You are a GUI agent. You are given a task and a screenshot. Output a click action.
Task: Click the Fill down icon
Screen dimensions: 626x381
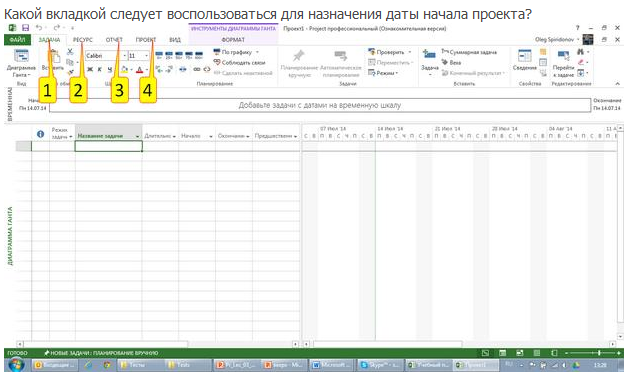(581, 73)
